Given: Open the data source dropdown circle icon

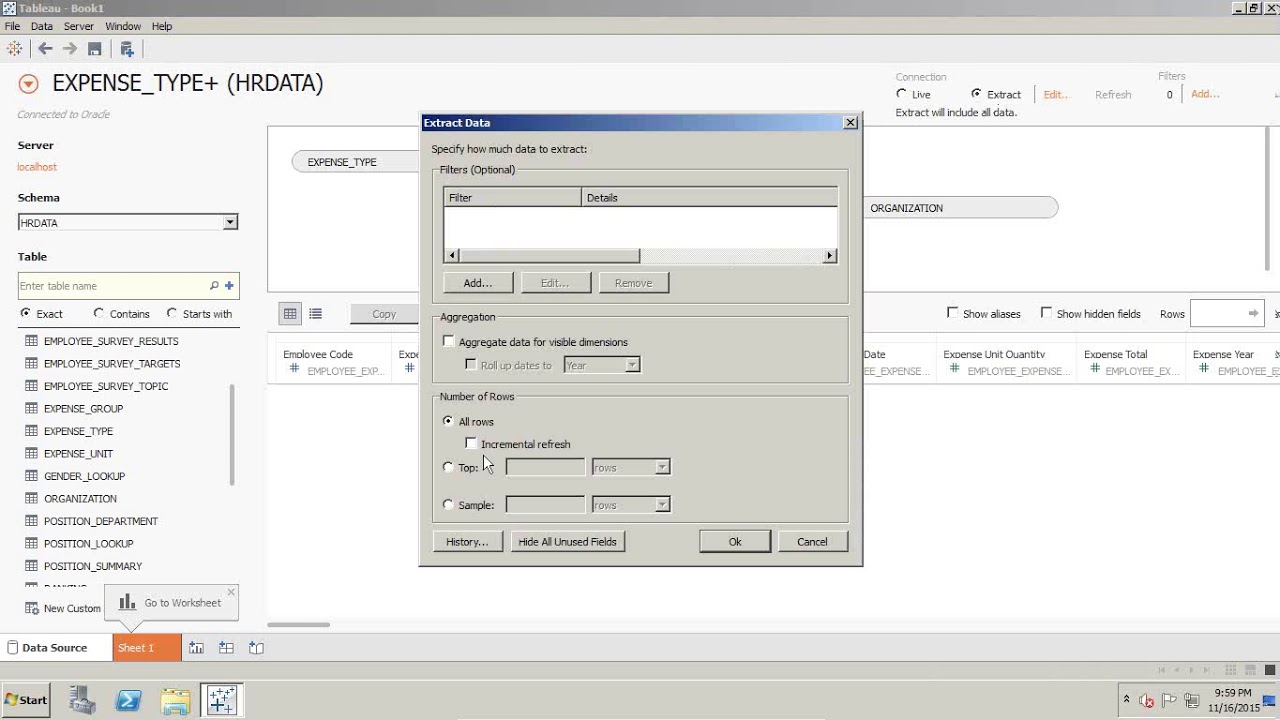Looking at the screenshot, I should click(x=28, y=84).
